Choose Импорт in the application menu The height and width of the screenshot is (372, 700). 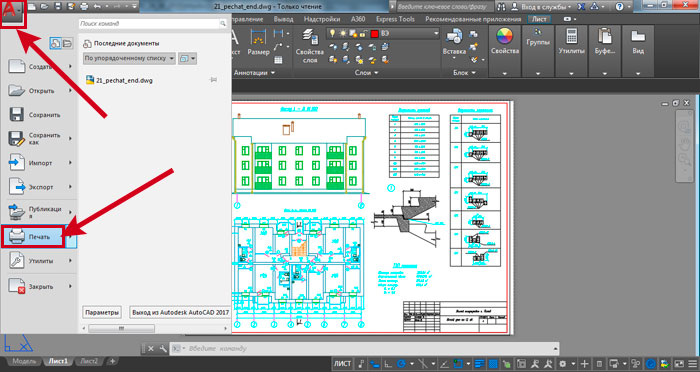[x=40, y=163]
